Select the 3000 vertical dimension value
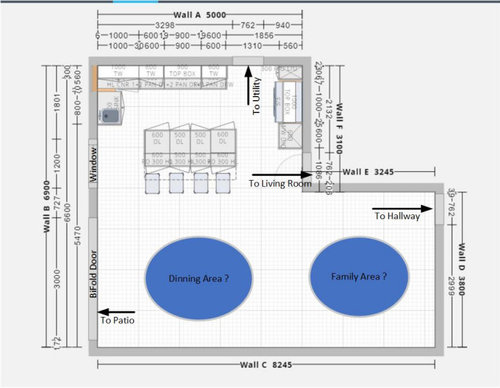This screenshot has width=500, height=388. (57, 279)
